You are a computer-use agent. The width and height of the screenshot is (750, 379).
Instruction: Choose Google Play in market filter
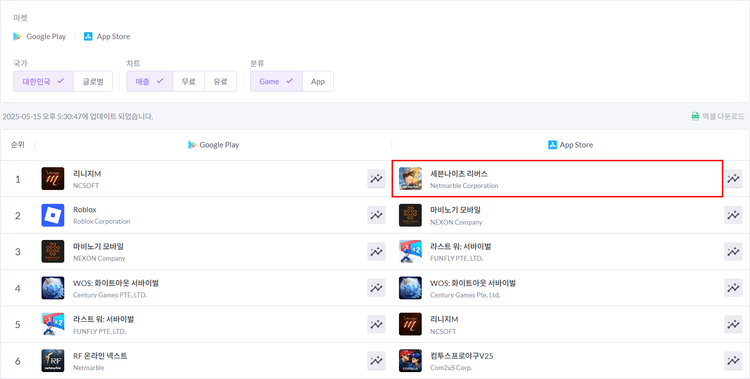[40, 36]
